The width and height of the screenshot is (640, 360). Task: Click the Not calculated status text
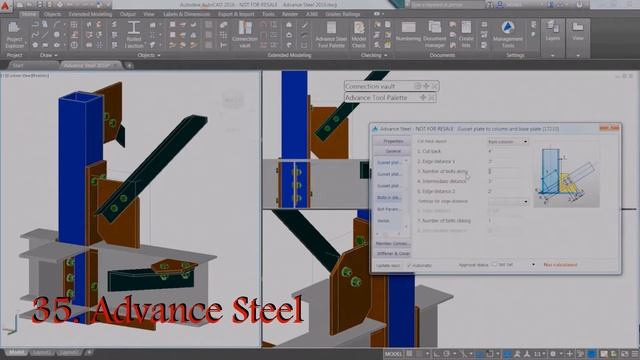pos(560,265)
